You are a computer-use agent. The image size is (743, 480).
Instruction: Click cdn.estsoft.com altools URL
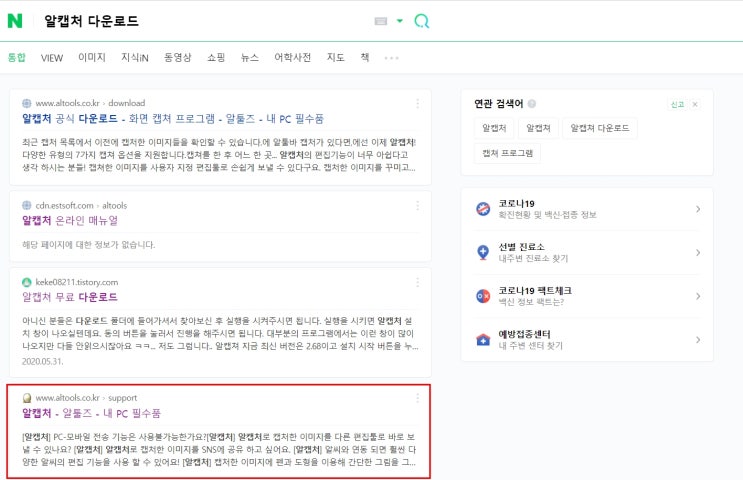81,205
